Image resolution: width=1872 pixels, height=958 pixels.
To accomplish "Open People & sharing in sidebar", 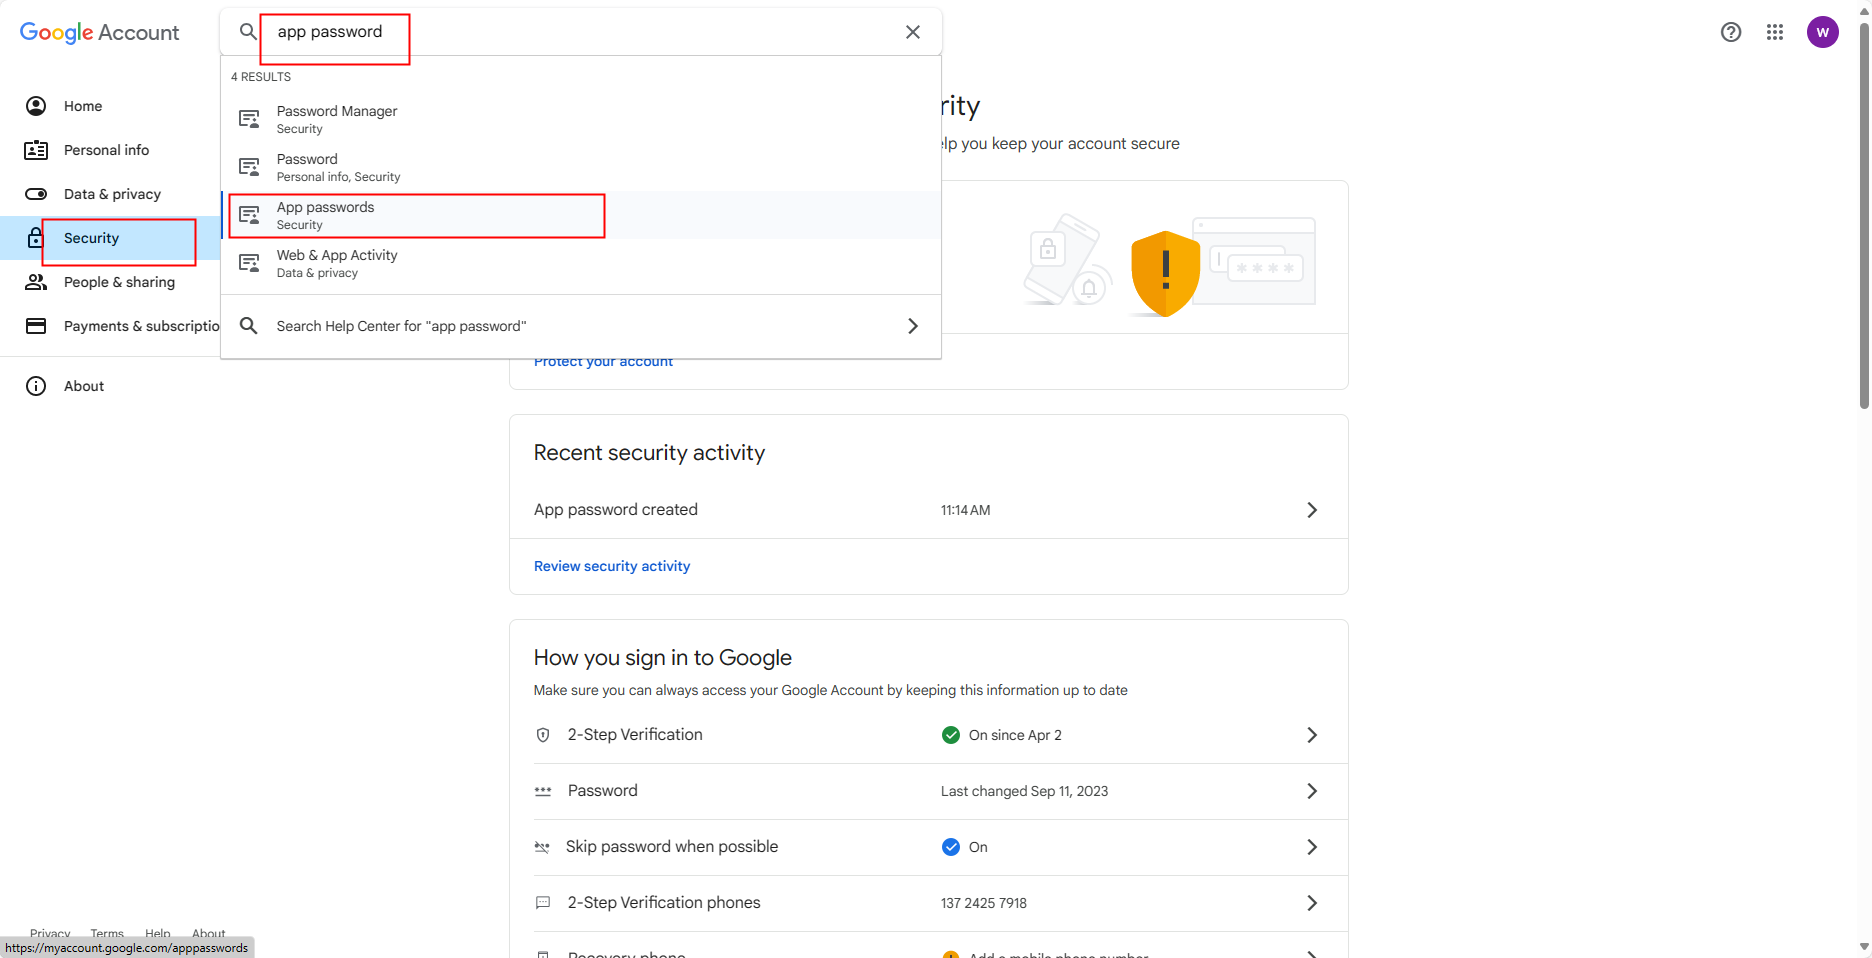I will (x=119, y=282).
